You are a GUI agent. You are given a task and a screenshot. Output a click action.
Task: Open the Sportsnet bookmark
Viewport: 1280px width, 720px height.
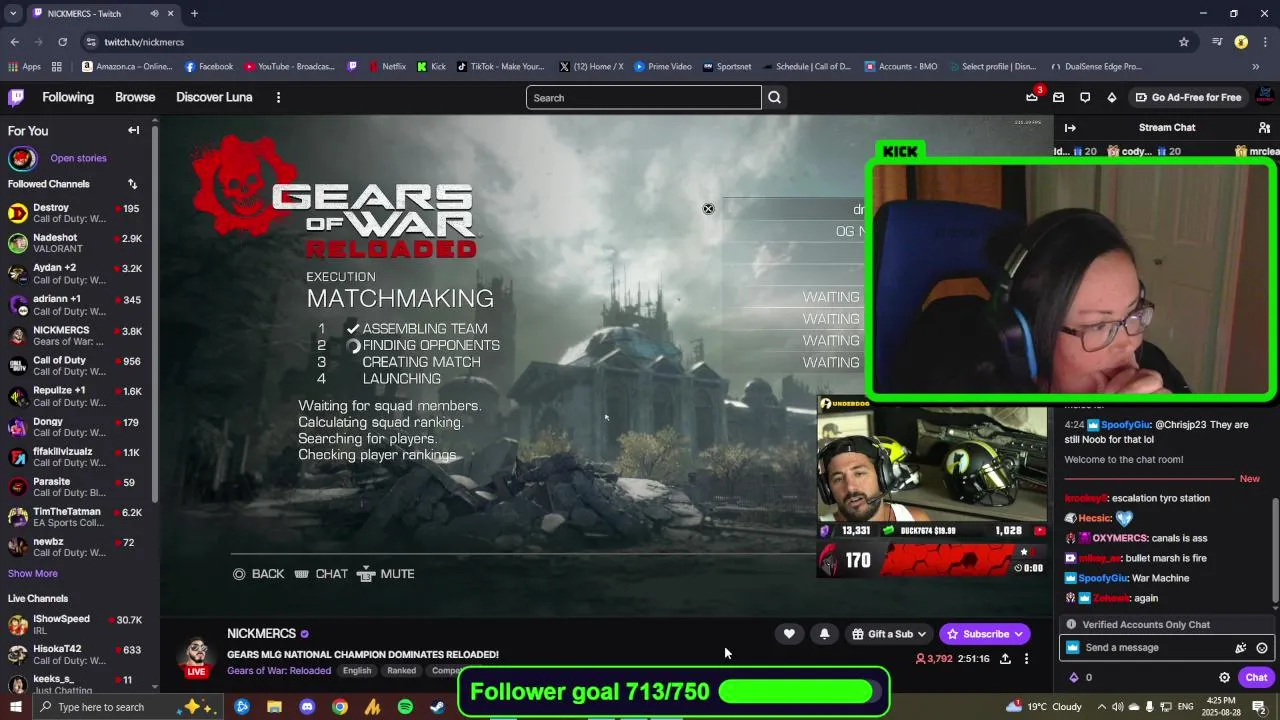727,67
